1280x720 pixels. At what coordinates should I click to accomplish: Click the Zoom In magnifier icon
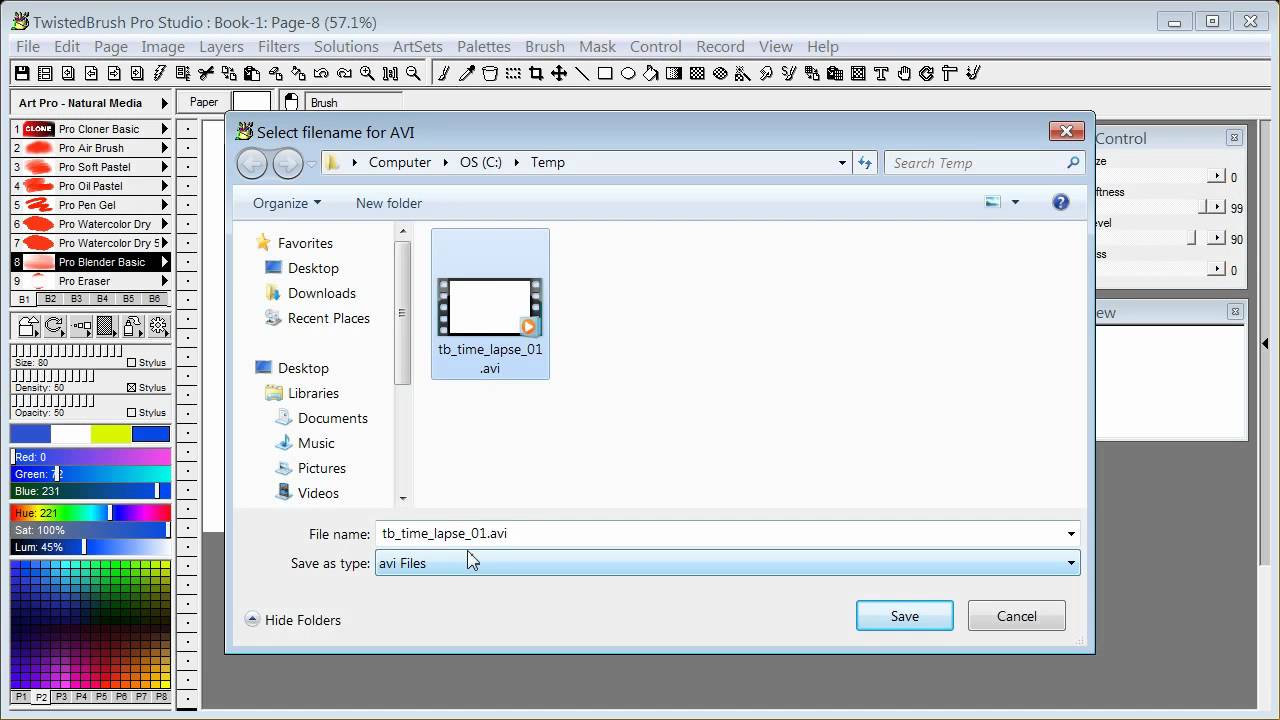[367, 73]
